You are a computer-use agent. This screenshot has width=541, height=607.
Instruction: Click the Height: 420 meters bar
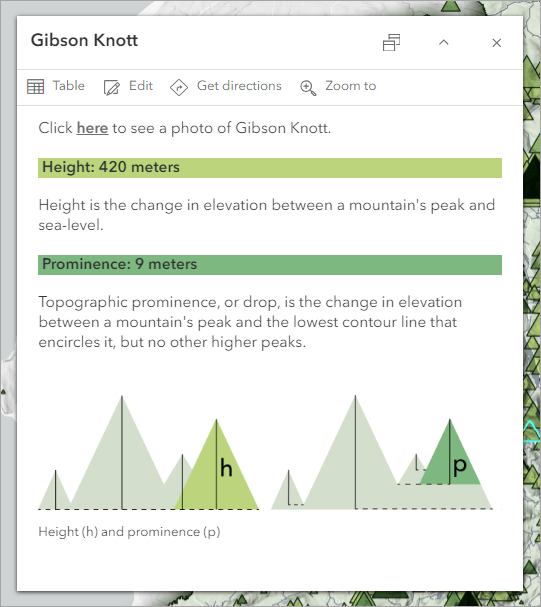270,168
